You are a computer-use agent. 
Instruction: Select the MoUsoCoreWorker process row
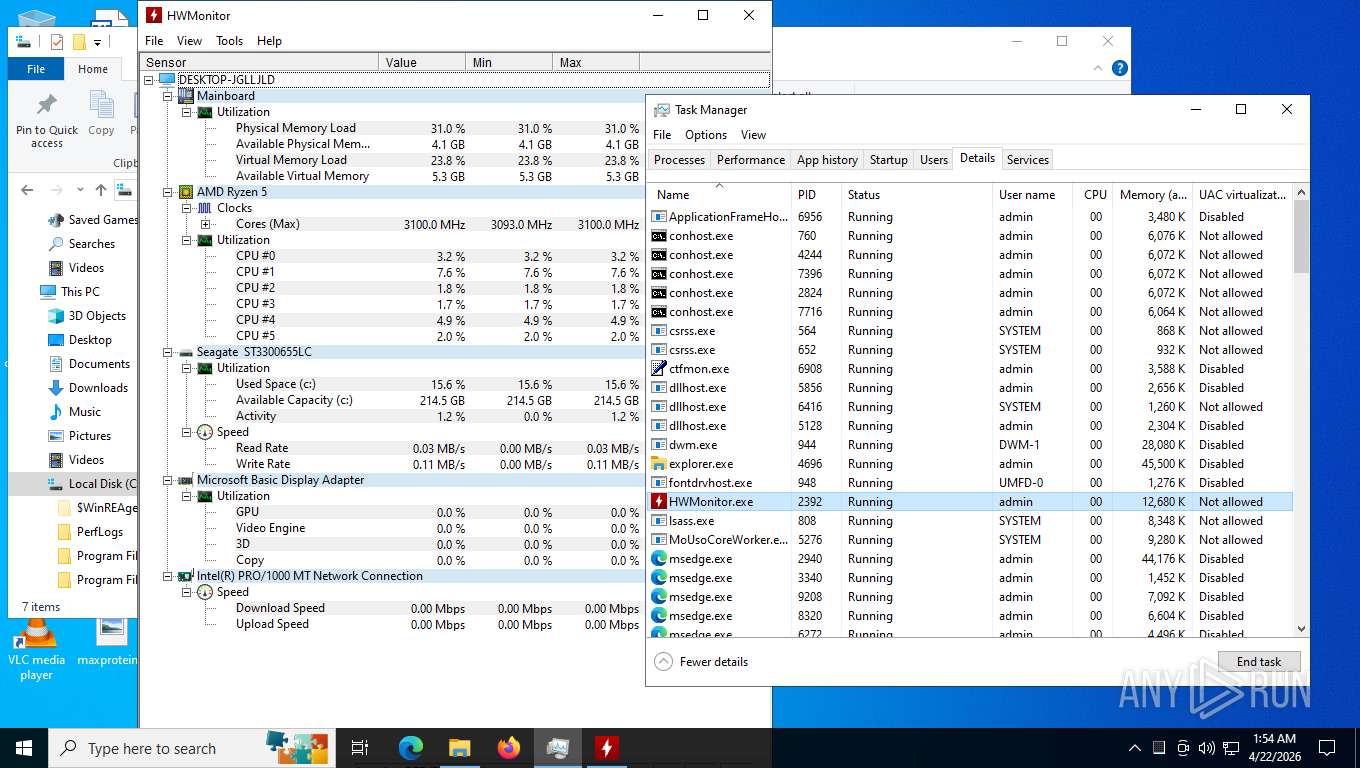tap(970, 540)
